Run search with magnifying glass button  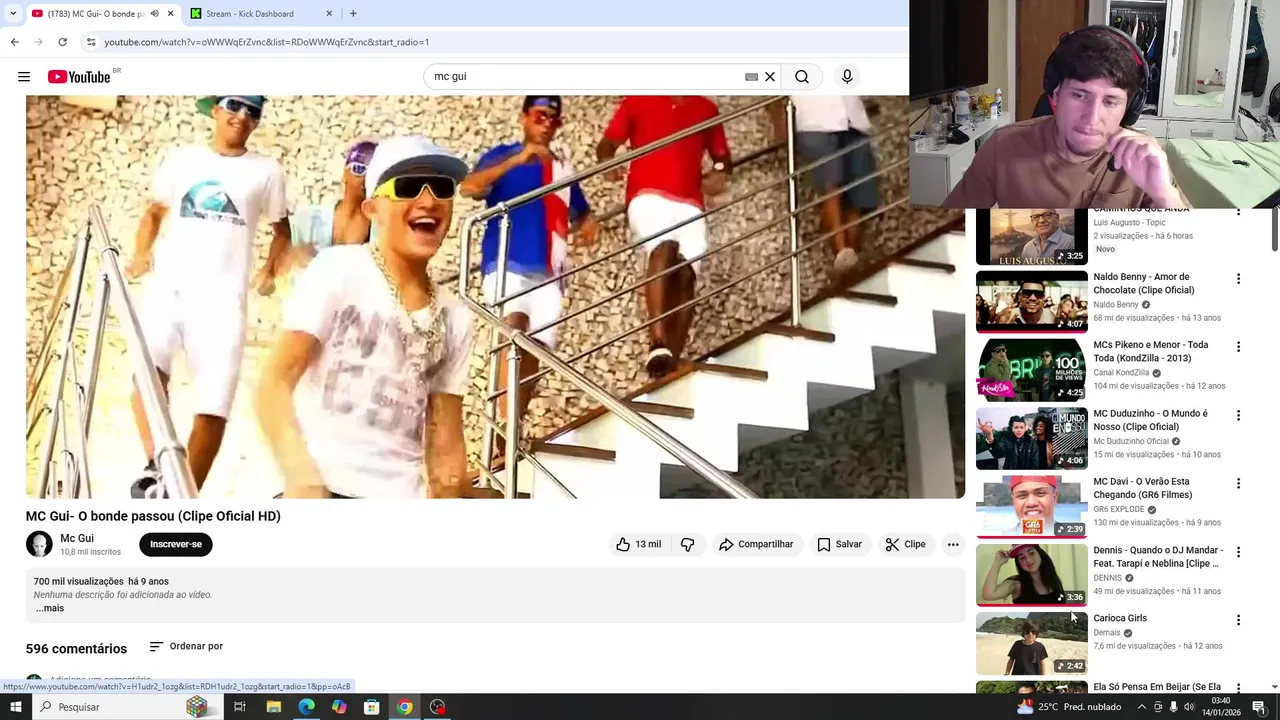802,77
